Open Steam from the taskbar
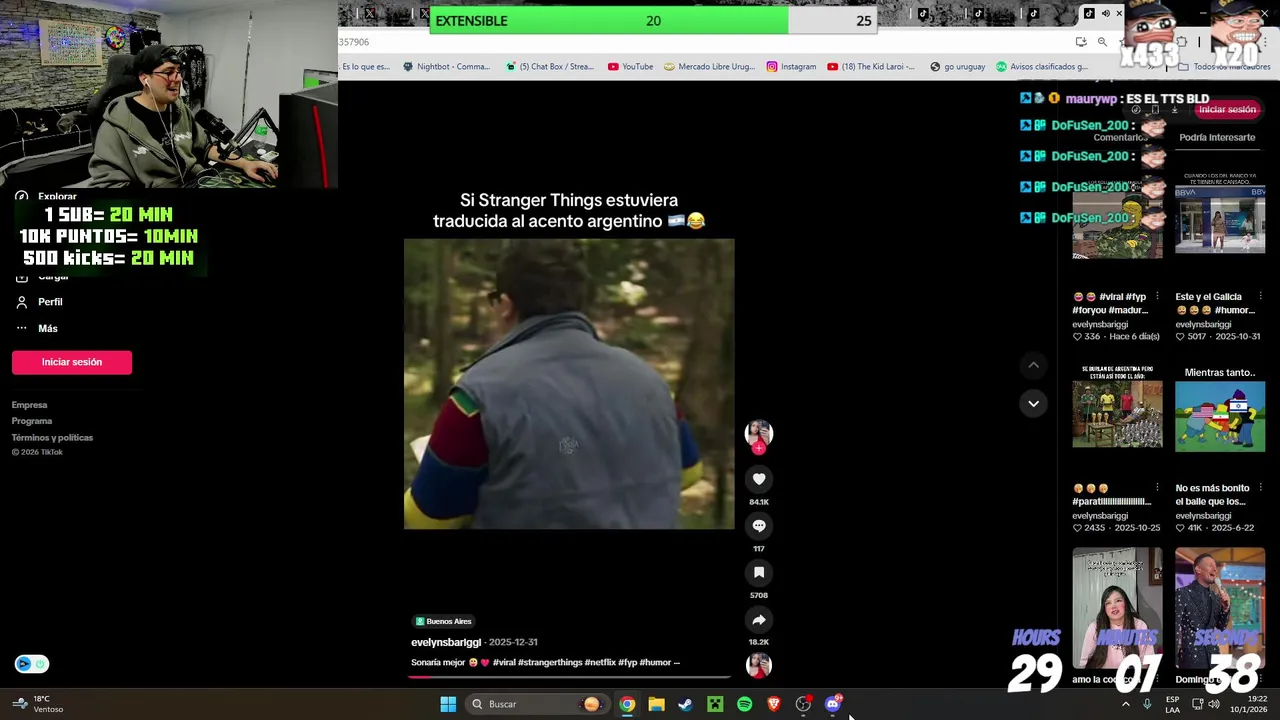Screen dimensions: 1280x720 pyautogui.click(x=685, y=704)
